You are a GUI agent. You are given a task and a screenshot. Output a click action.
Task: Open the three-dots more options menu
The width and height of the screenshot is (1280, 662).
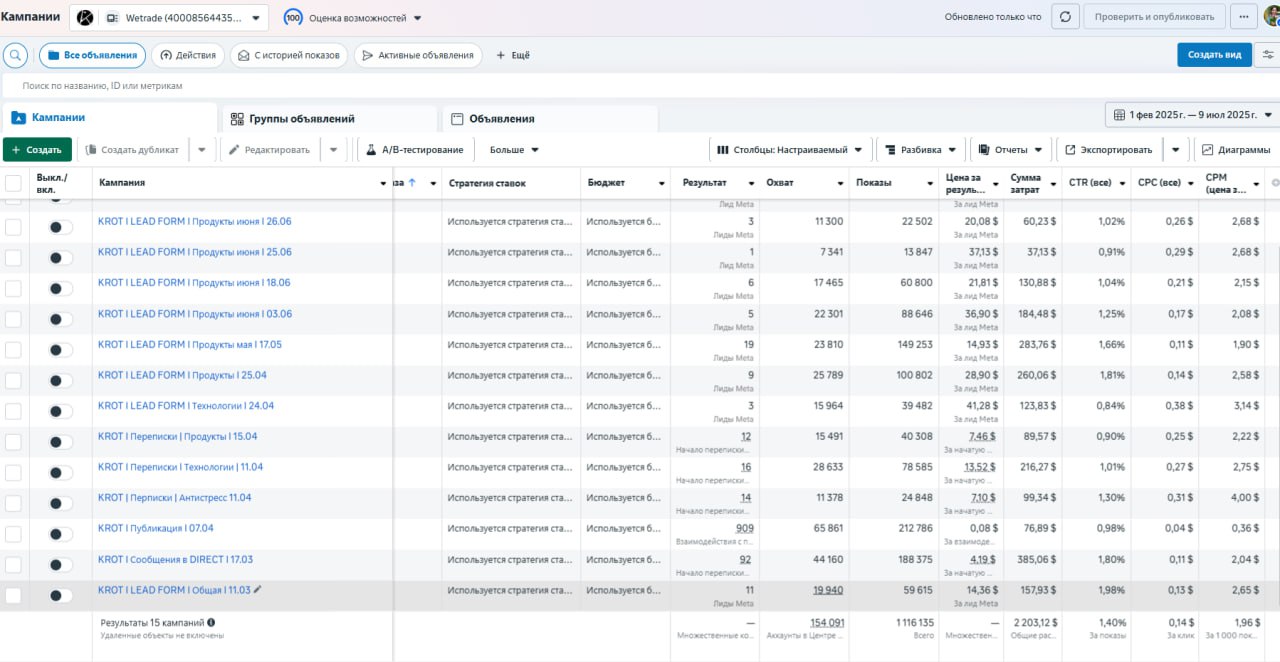coord(1244,17)
